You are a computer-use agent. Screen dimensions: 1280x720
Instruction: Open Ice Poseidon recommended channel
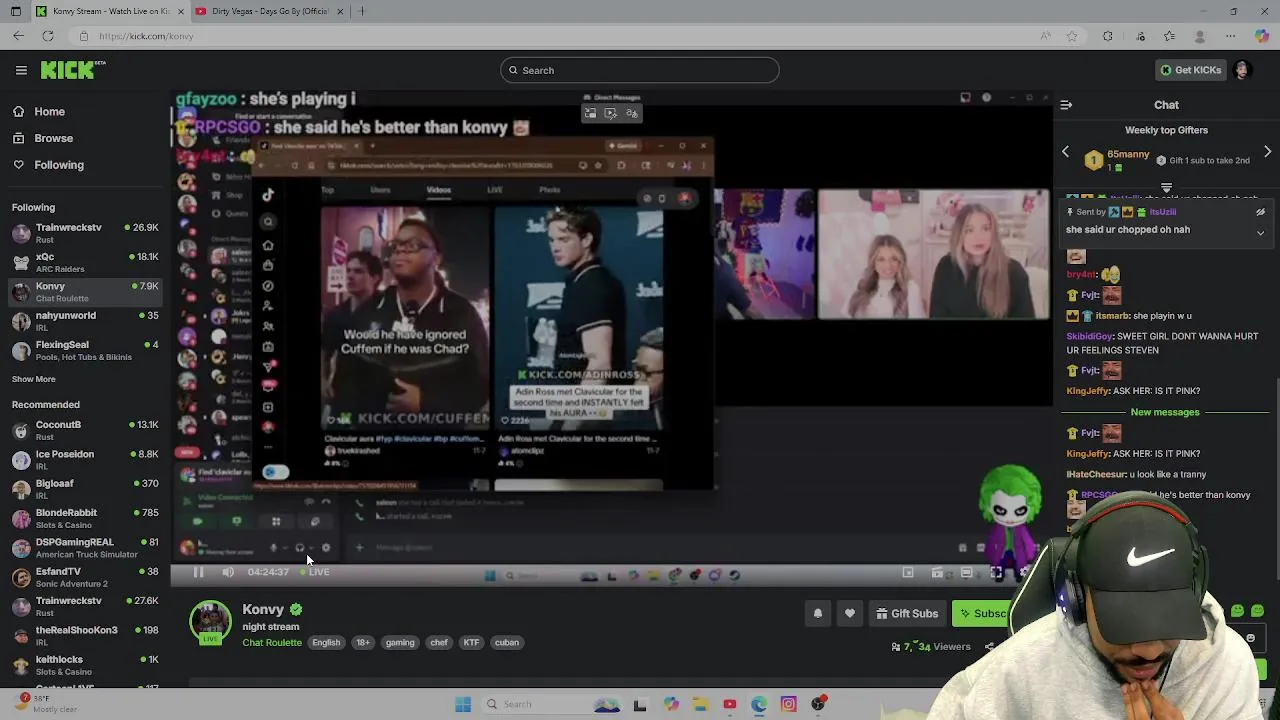tap(85, 459)
